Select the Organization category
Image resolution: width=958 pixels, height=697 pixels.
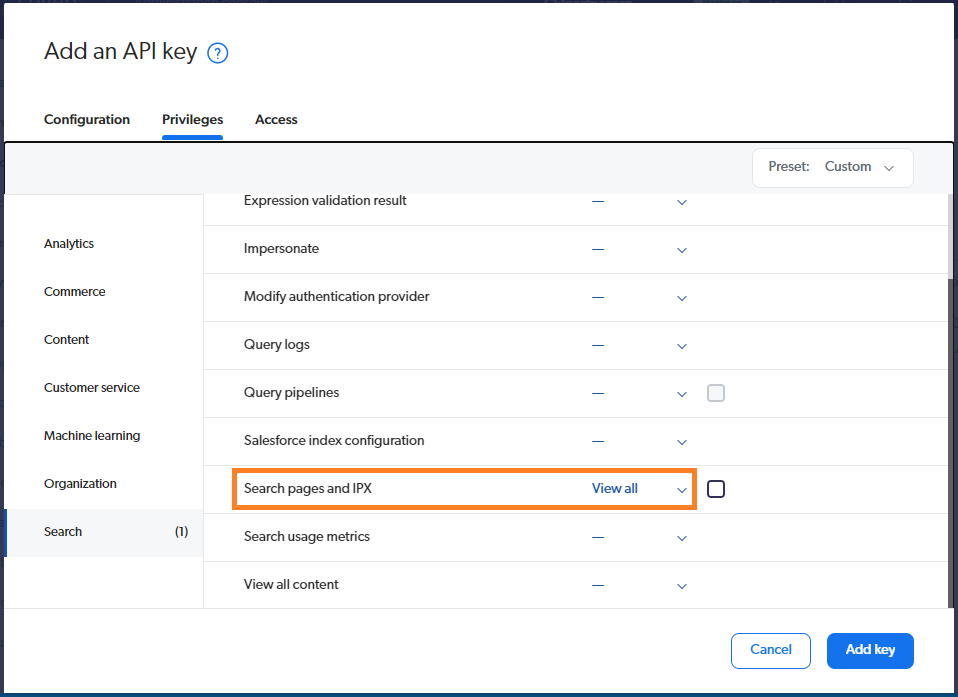tap(80, 483)
